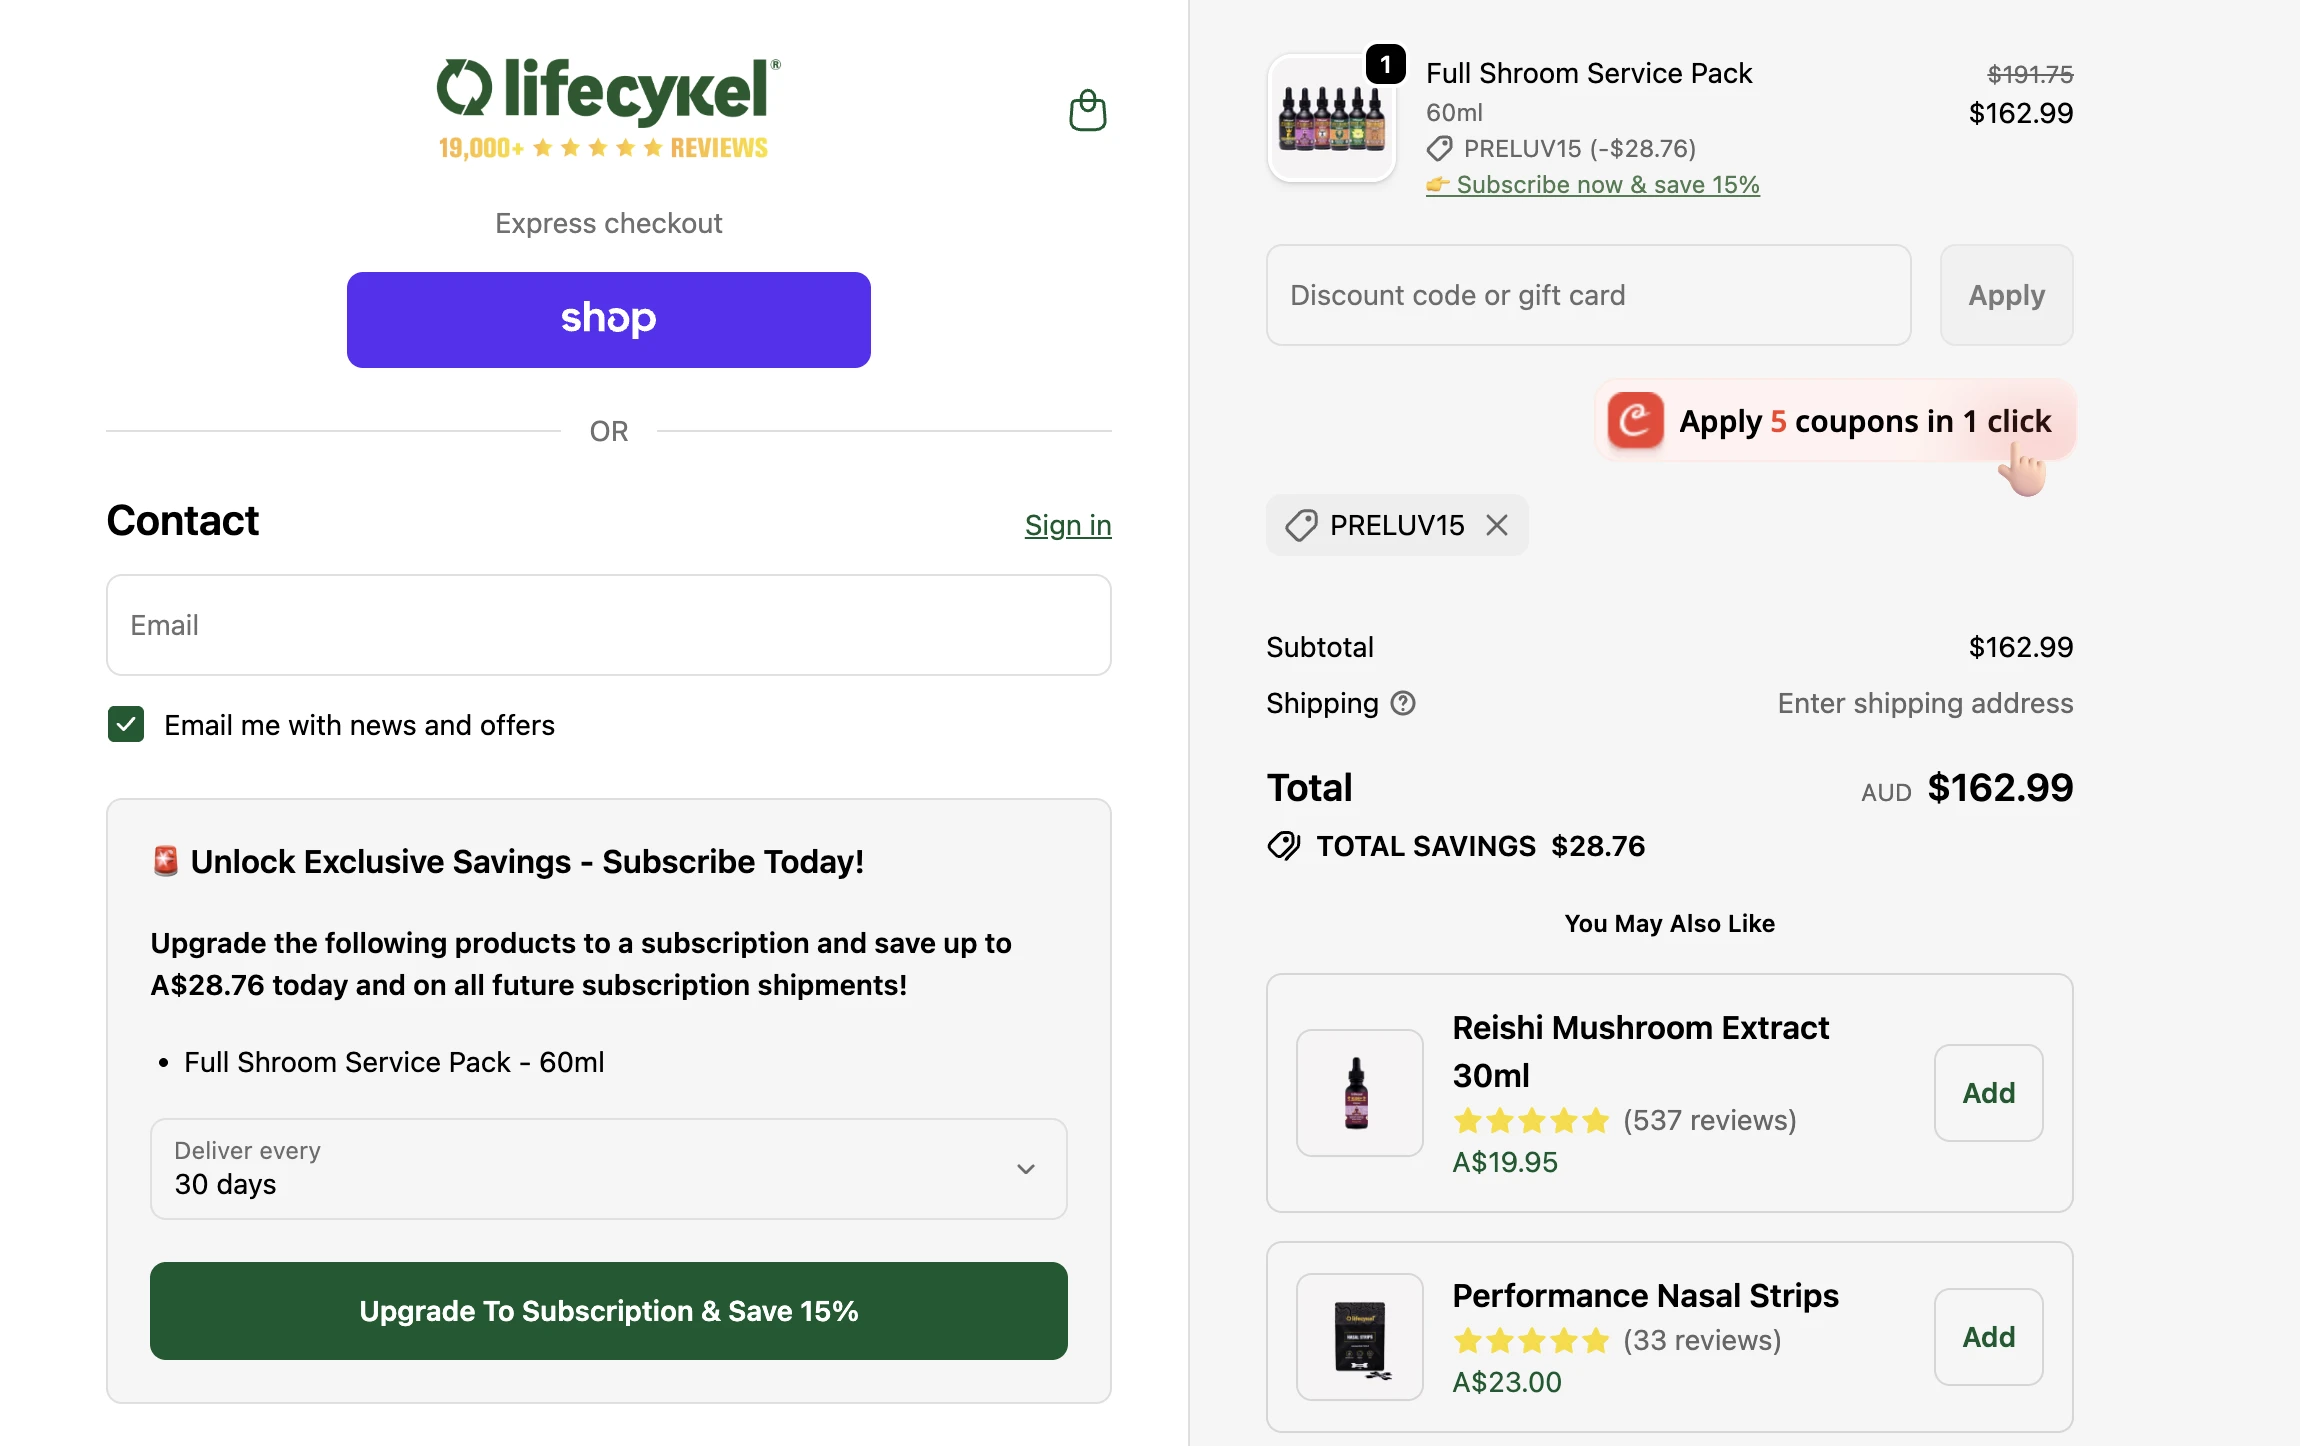Click the quantity badge on product thumbnail
Viewport: 2300px width, 1446px height.
coord(1385,65)
